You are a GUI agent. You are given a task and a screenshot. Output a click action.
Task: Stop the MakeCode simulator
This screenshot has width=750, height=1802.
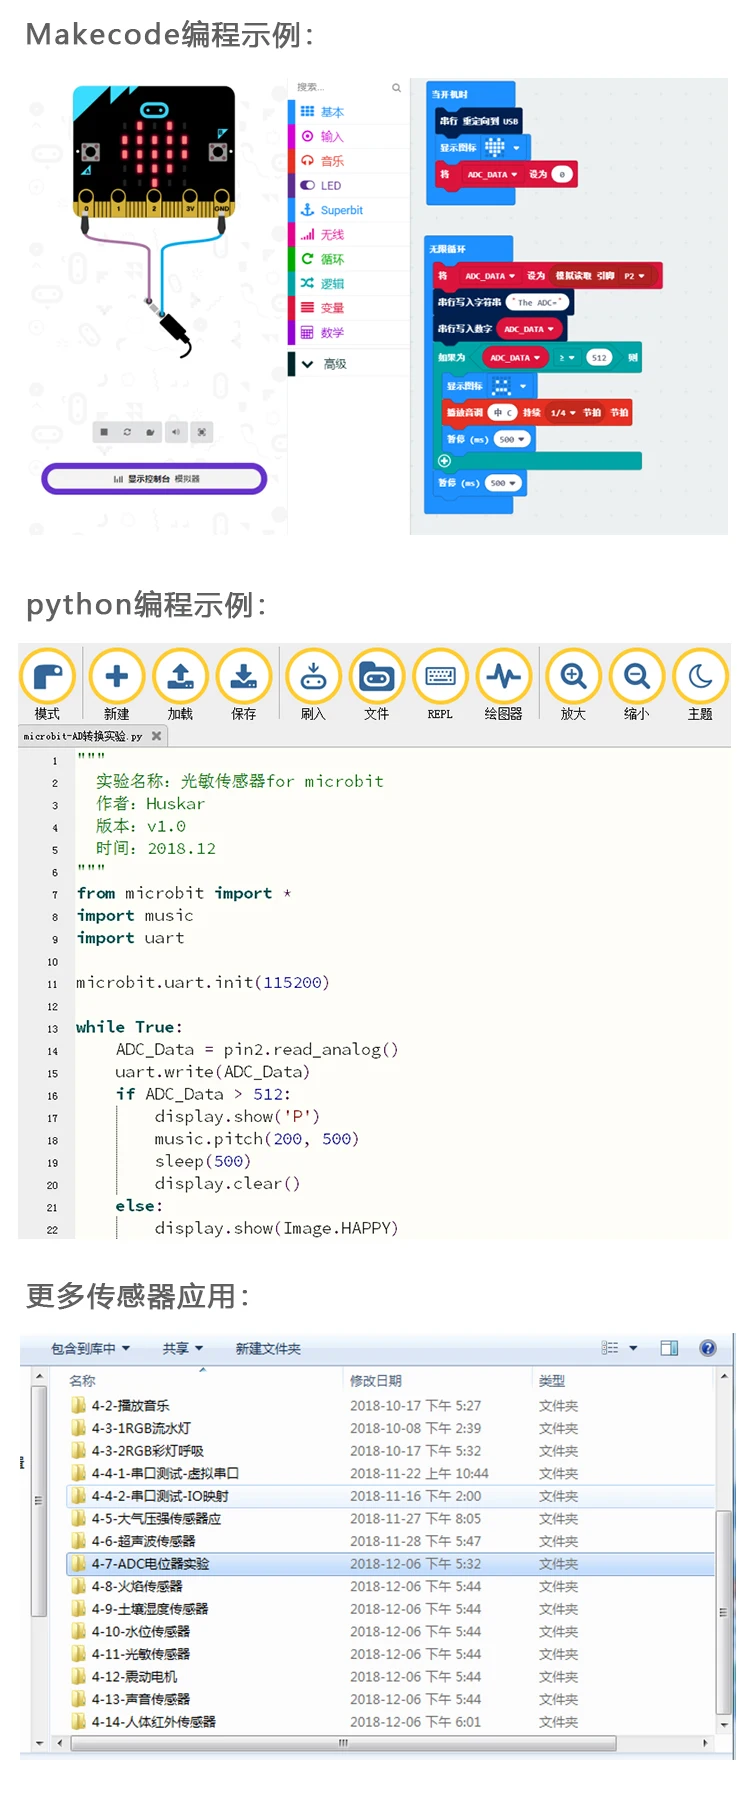[104, 432]
